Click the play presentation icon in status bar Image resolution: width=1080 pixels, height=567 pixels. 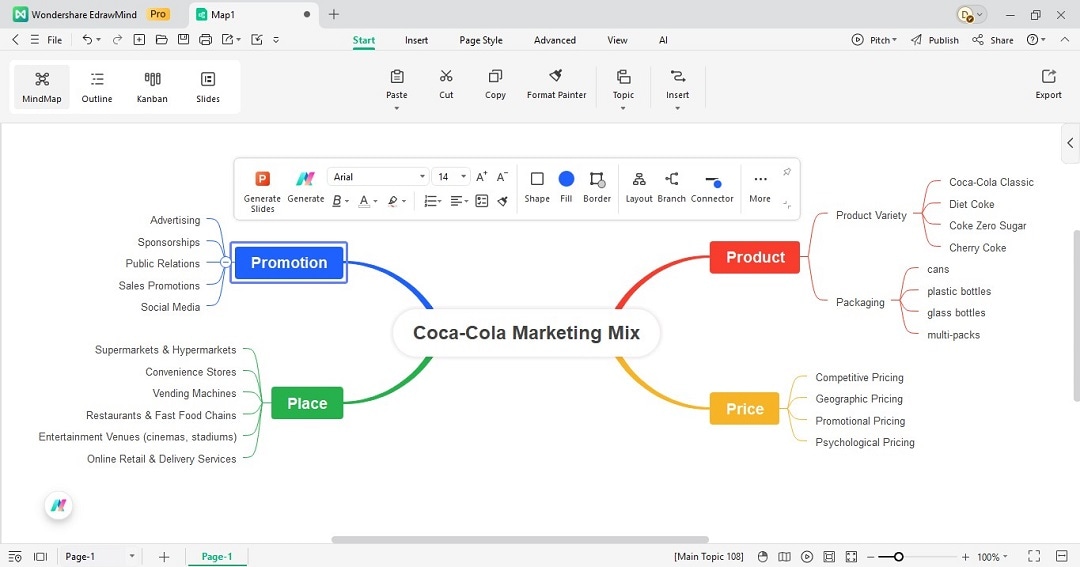807,557
